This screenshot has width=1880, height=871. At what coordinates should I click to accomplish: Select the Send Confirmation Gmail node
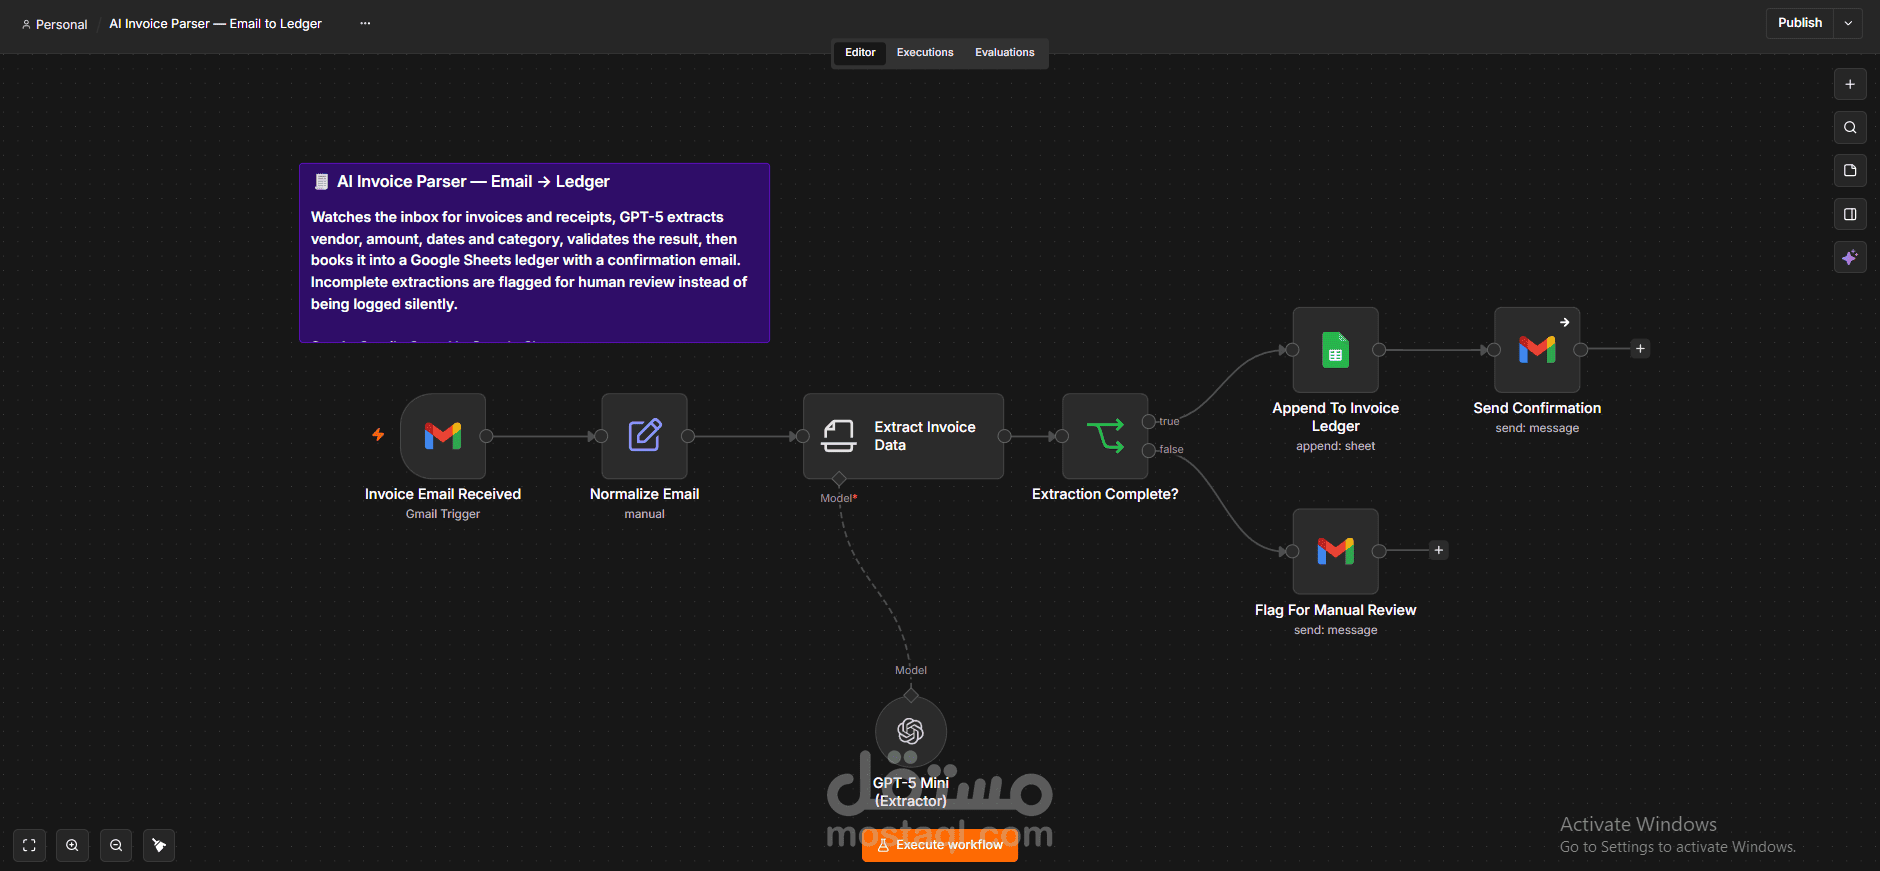pyautogui.click(x=1537, y=350)
